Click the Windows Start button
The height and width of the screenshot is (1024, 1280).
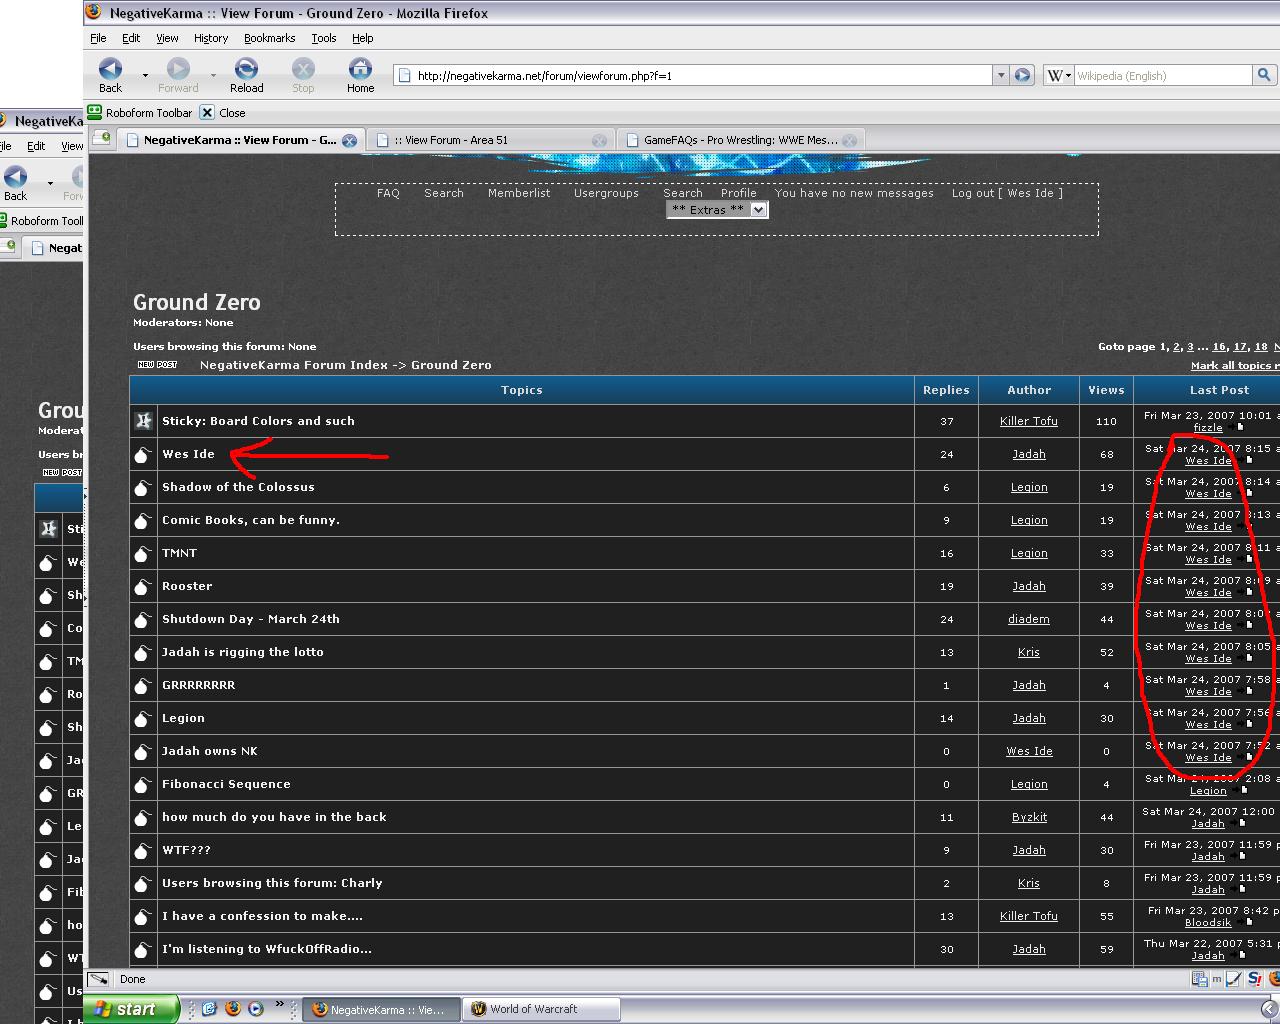(x=130, y=1009)
